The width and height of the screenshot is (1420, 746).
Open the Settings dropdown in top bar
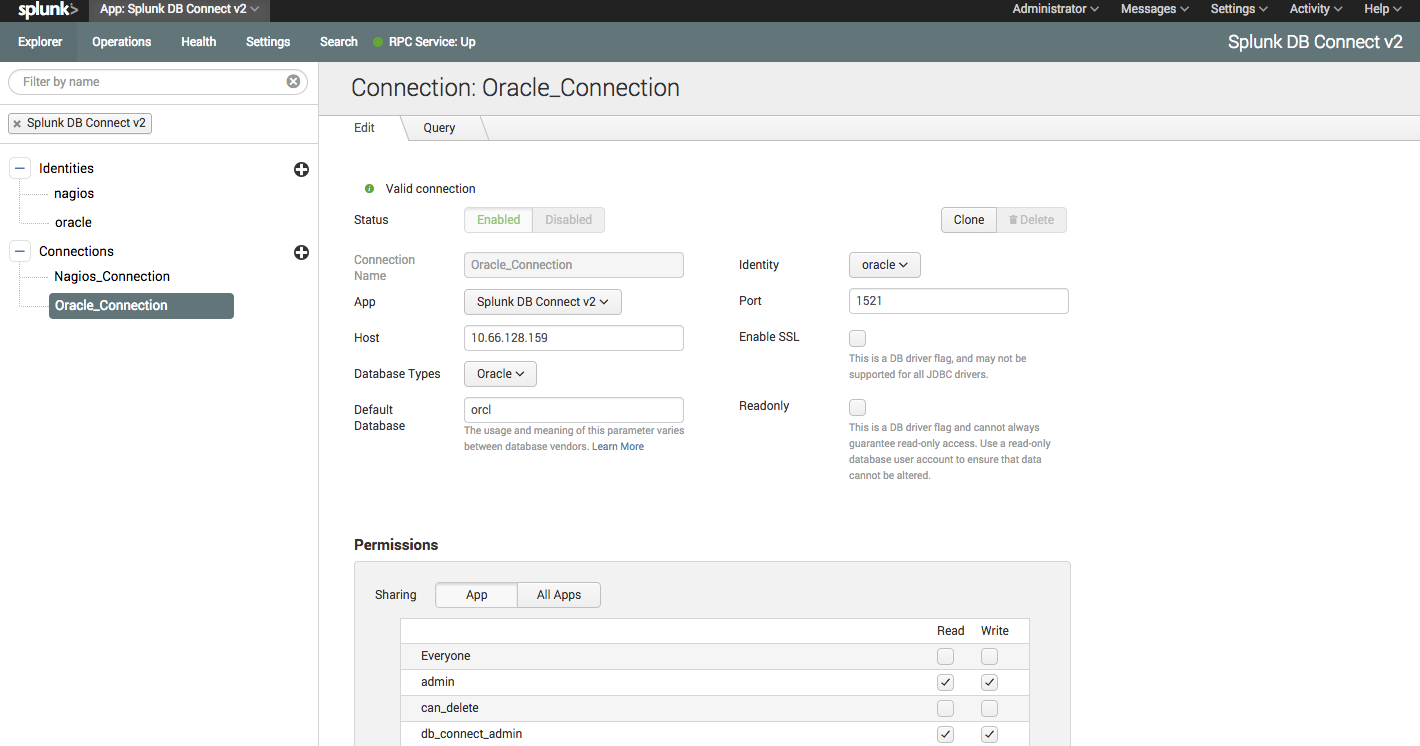point(1239,9)
